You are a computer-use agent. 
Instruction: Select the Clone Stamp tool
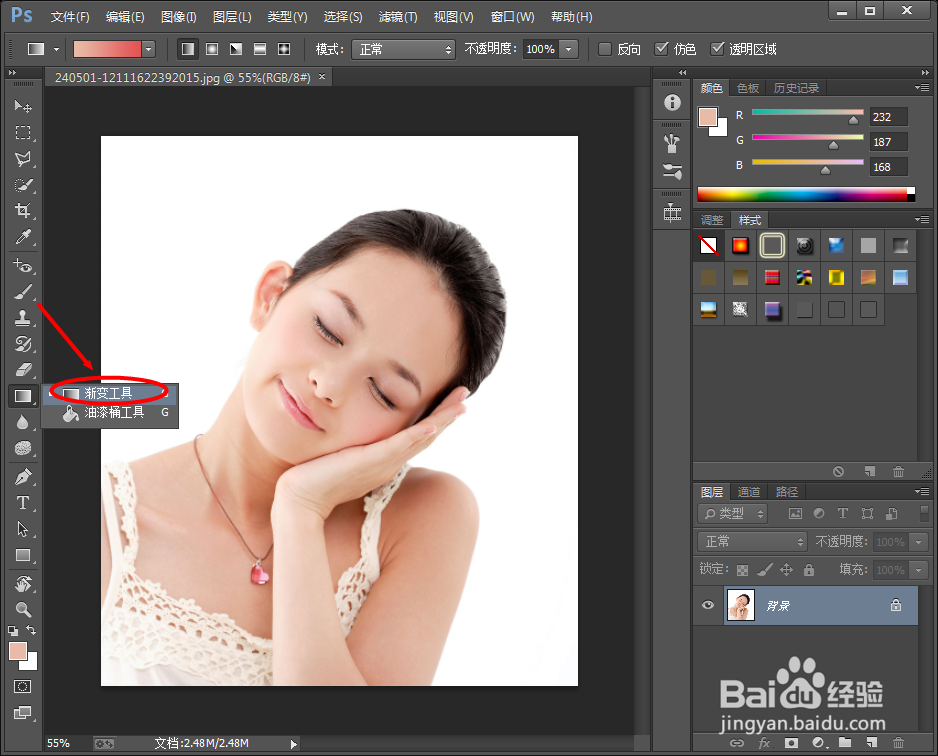23,317
